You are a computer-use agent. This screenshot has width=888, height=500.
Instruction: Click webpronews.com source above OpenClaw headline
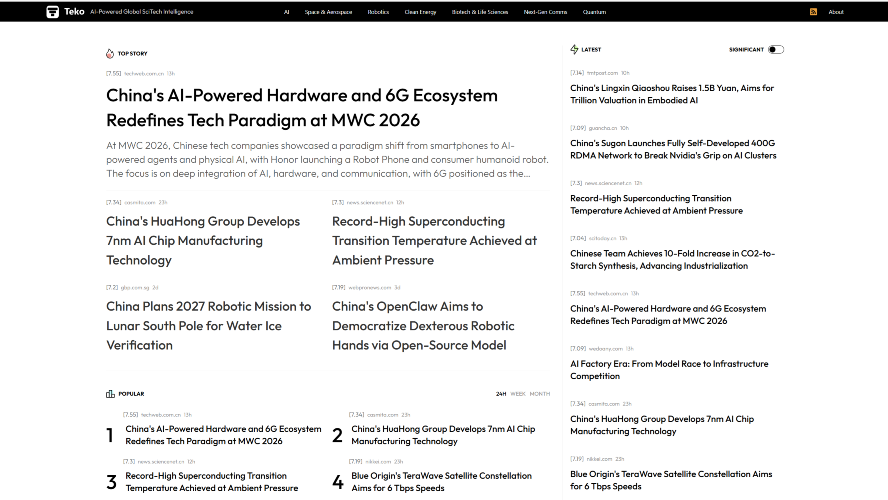pyautogui.click(x=369, y=288)
